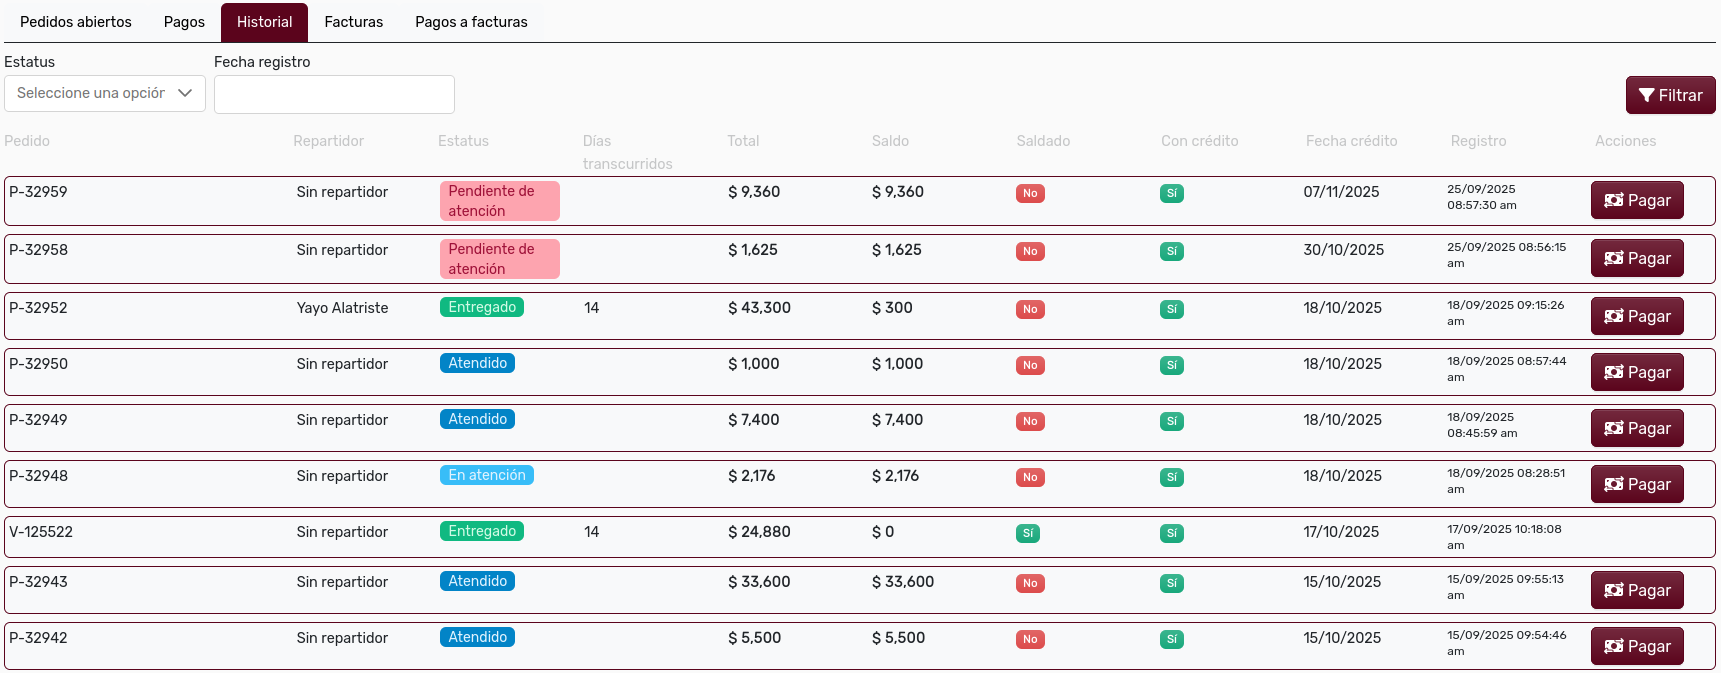Open the Pagos tab
The width and height of the screenshot is (1721, 673).
(184, 22)
